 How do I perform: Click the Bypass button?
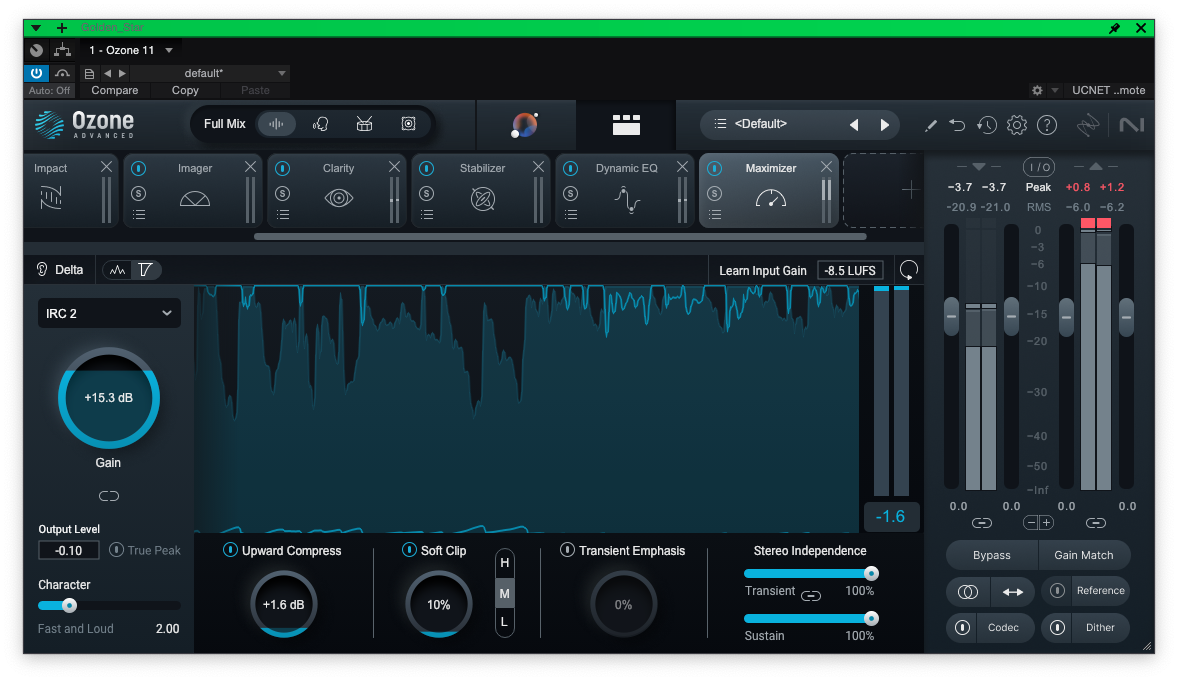[x=992, y=555]
